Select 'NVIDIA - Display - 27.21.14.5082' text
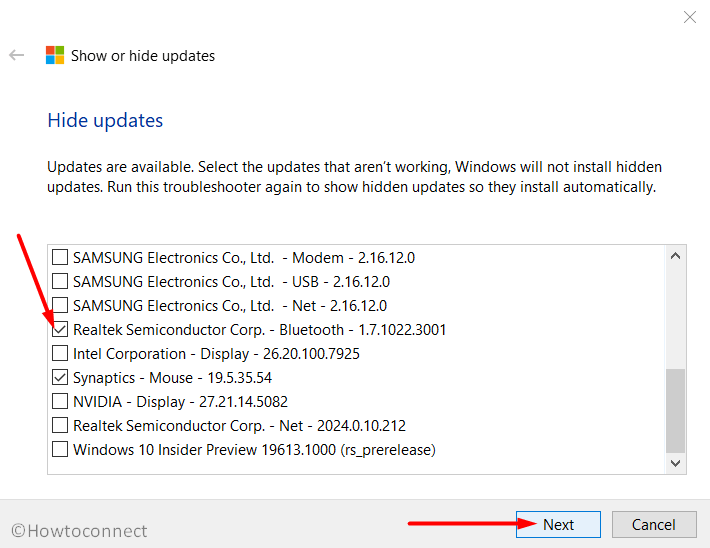 pos(181,402)
